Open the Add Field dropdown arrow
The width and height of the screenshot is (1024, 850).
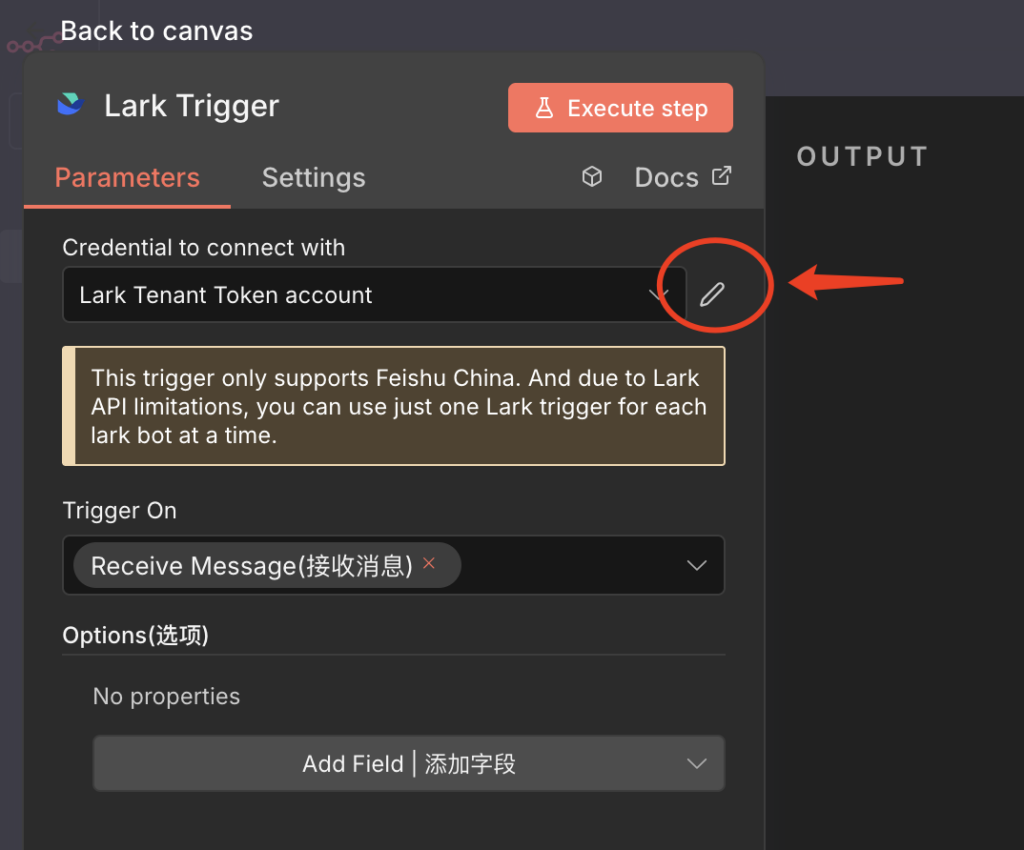coord(696,764)
